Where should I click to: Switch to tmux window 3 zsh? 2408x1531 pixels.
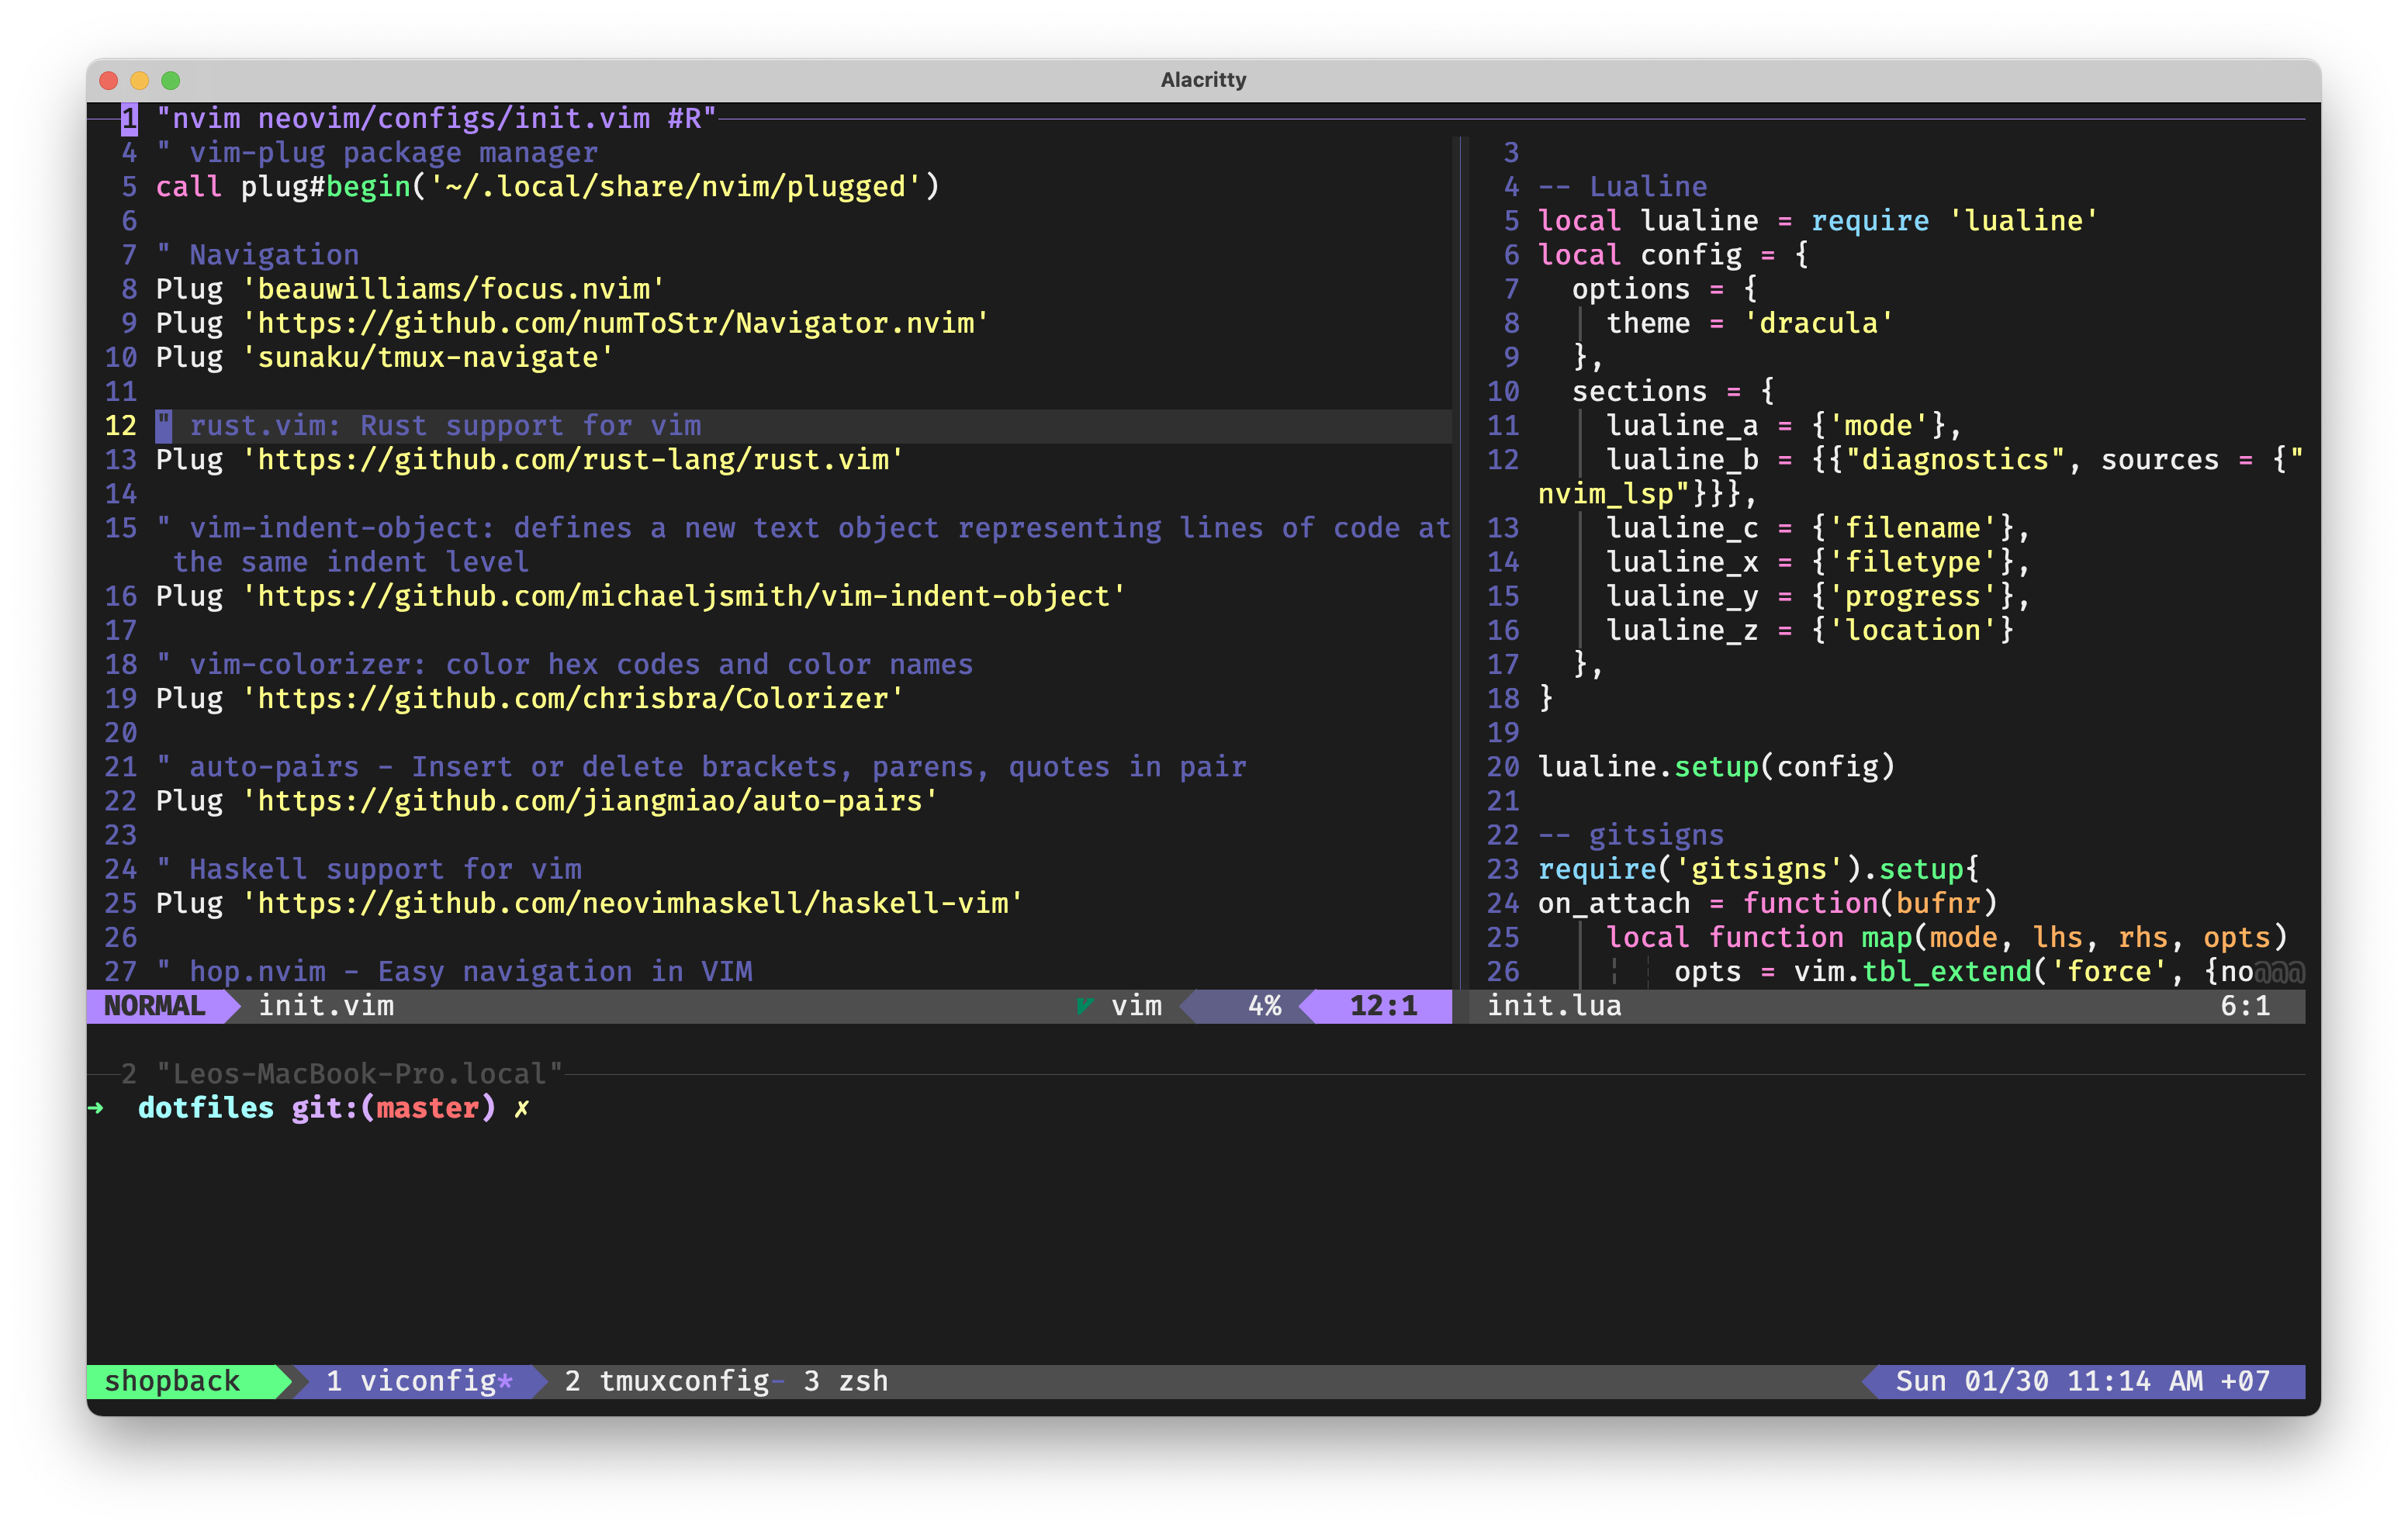846,1381
